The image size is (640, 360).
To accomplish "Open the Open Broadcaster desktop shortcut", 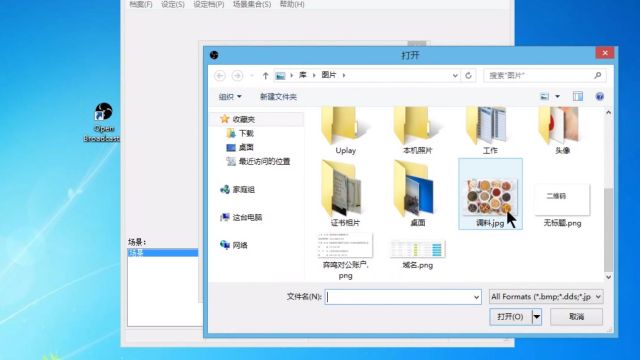I will click(103, 122).
